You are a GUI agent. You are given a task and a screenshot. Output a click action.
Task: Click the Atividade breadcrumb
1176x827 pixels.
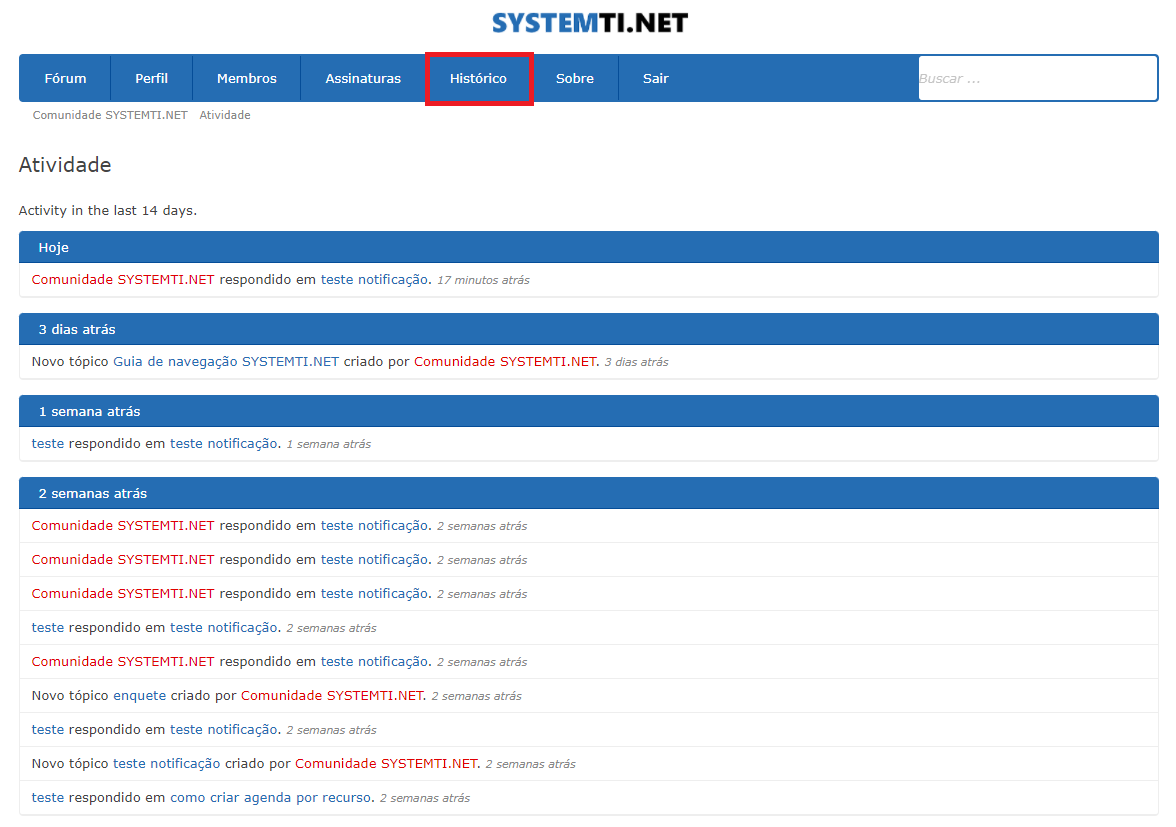[225, 115]
